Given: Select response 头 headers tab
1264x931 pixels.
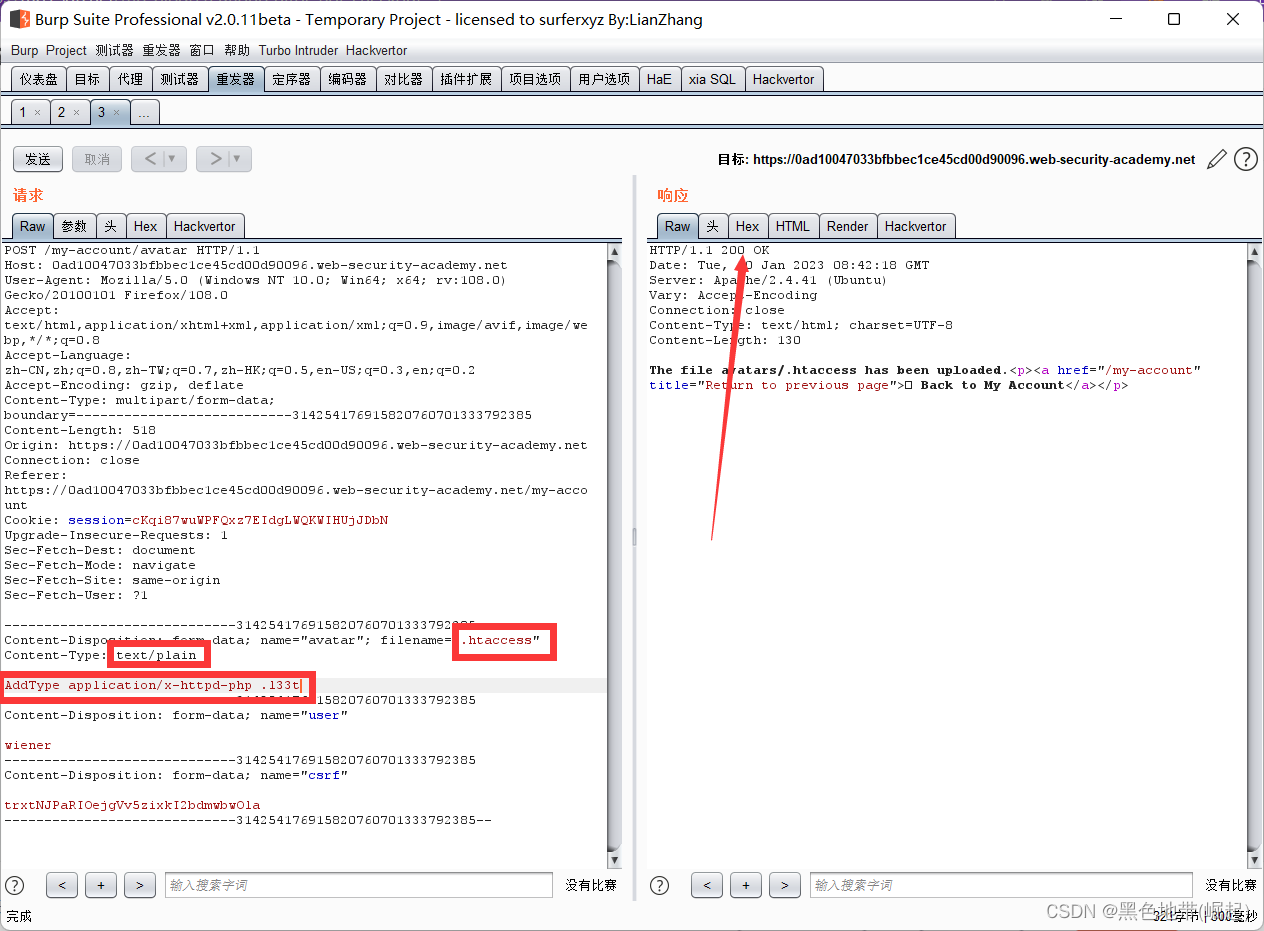Looking at the screenshot, I should 713,226.
